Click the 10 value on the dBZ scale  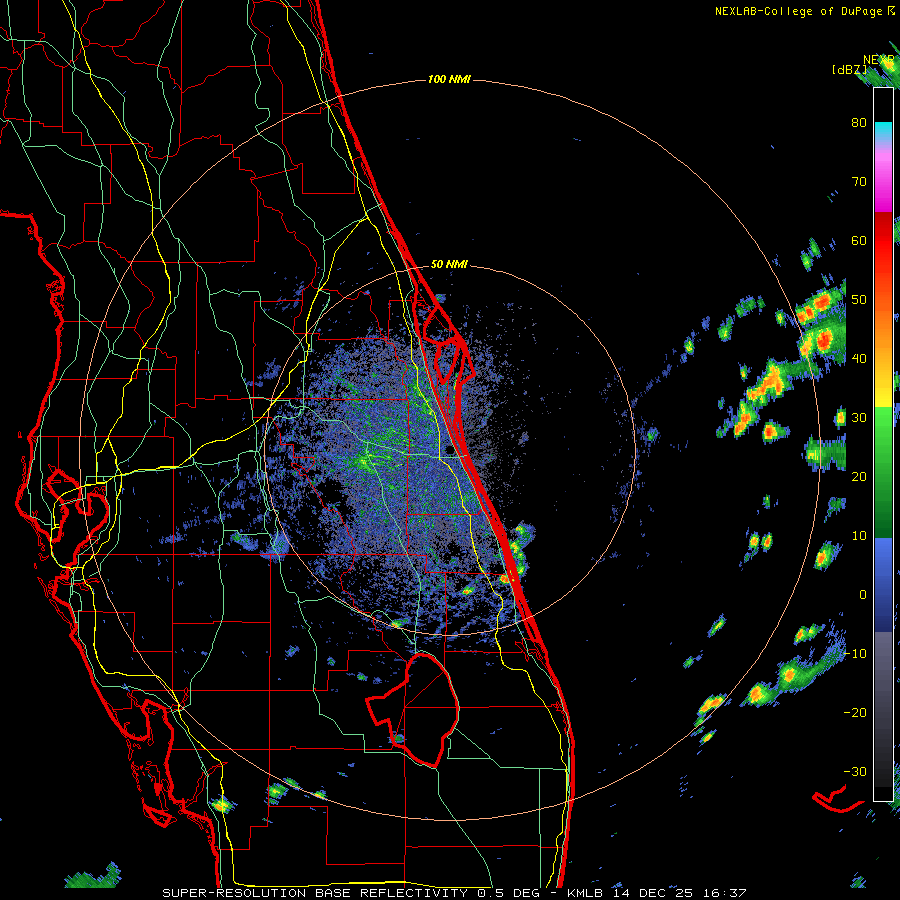859,536
